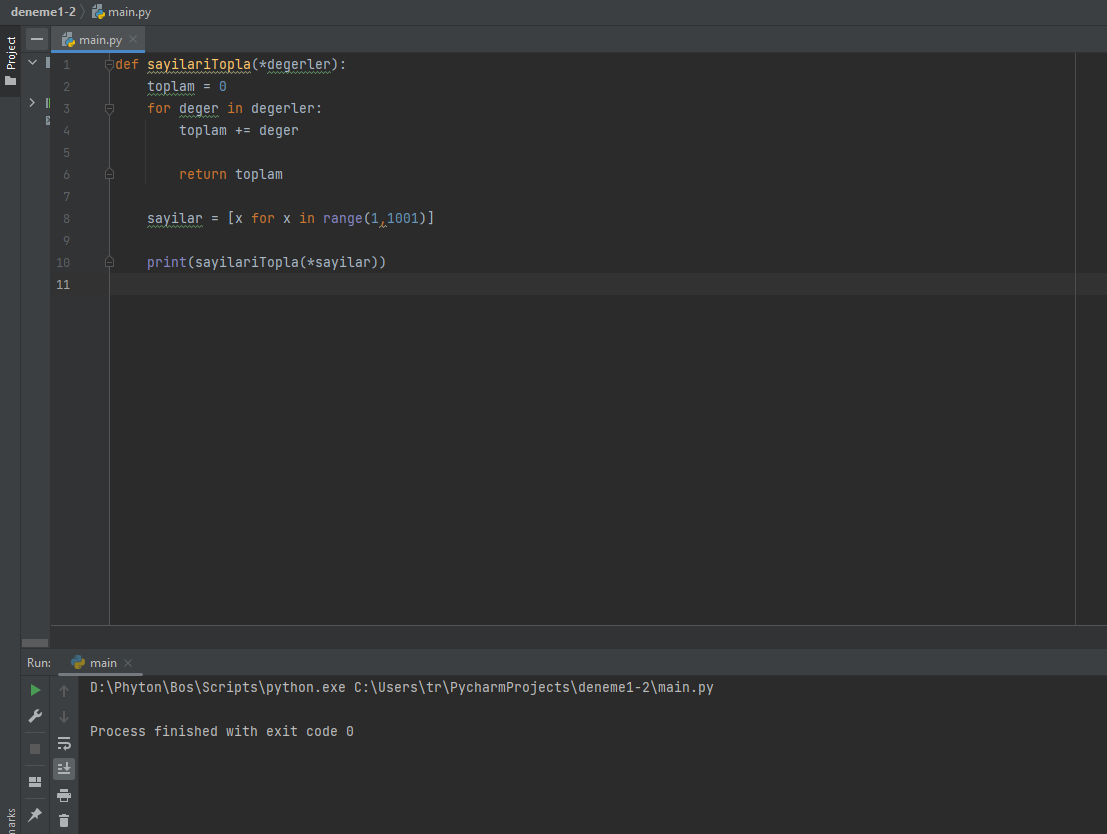Open run configuration settings wrench icon
The image size is (1107, 834).
[35, 716]
